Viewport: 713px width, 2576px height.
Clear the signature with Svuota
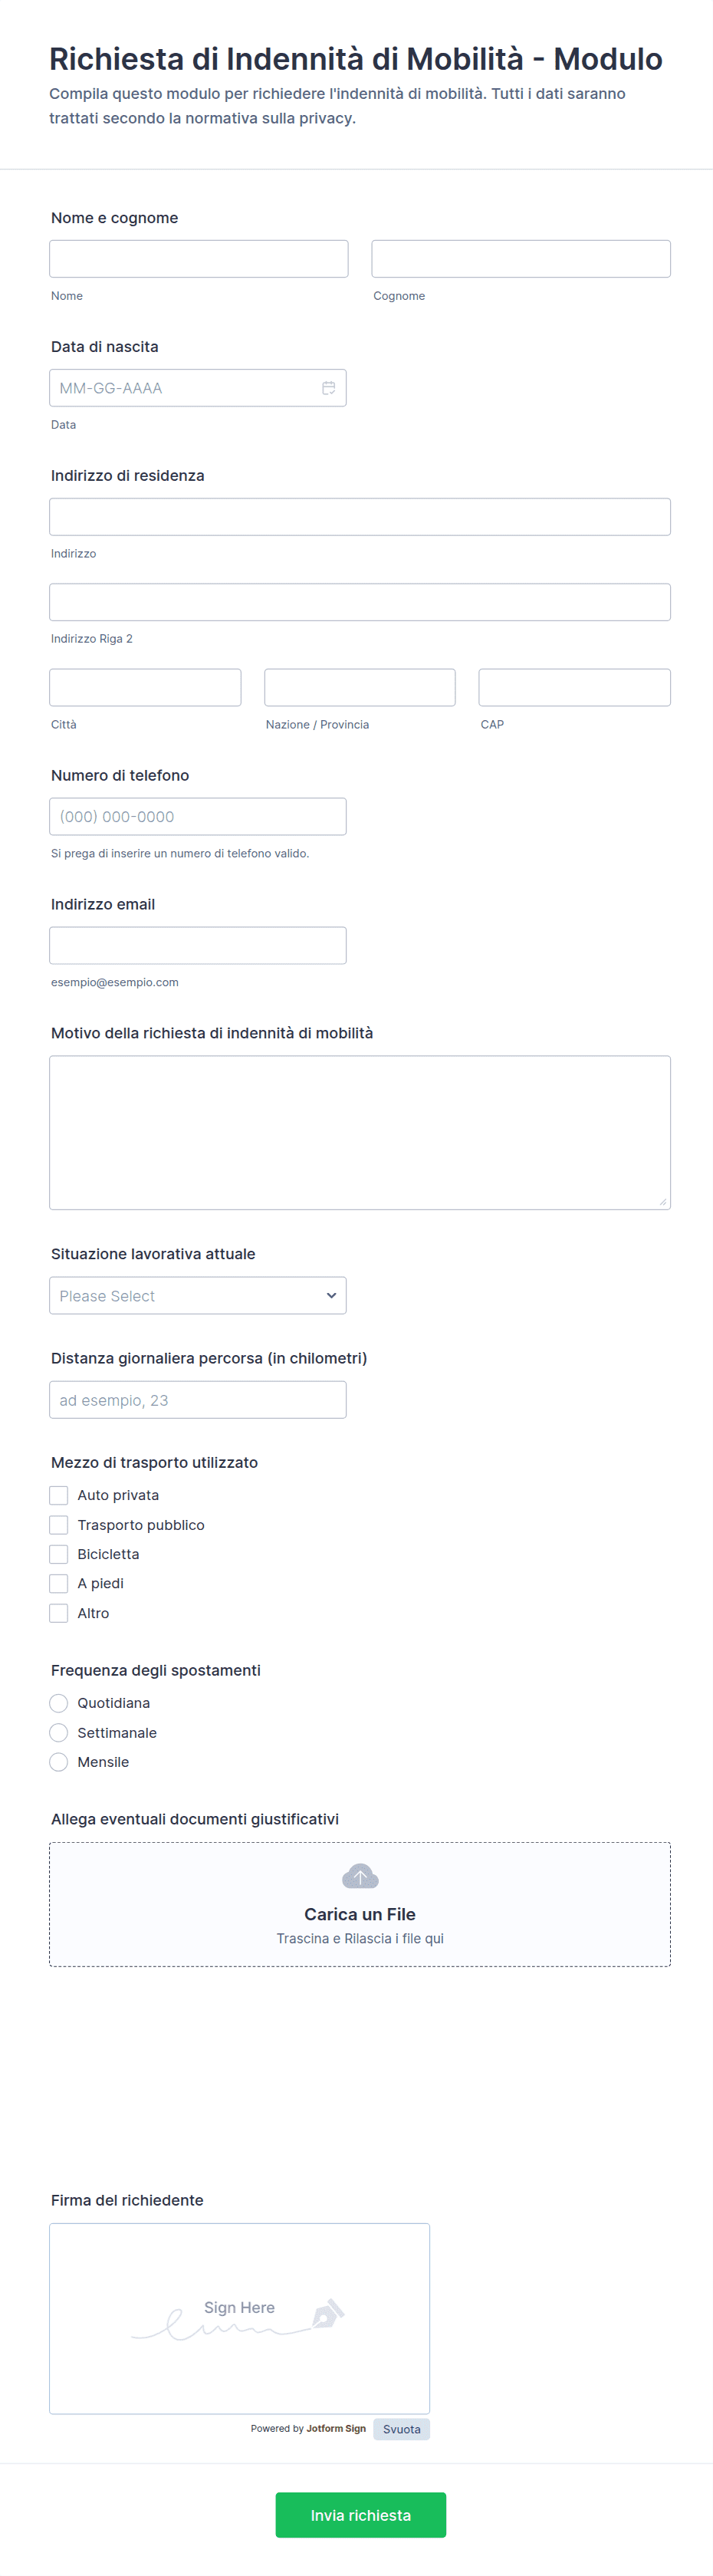pyautogui.click(x=402, y=2429)
